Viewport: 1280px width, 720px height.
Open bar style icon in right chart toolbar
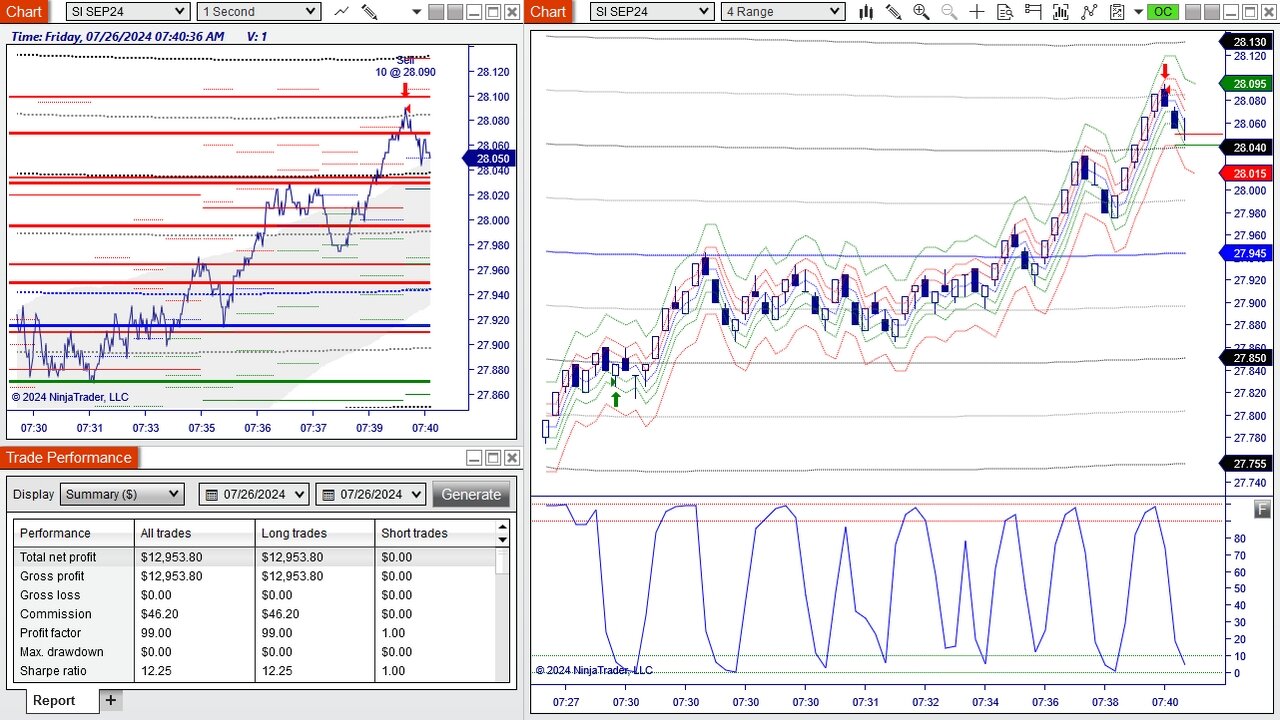tap(866, 12)
